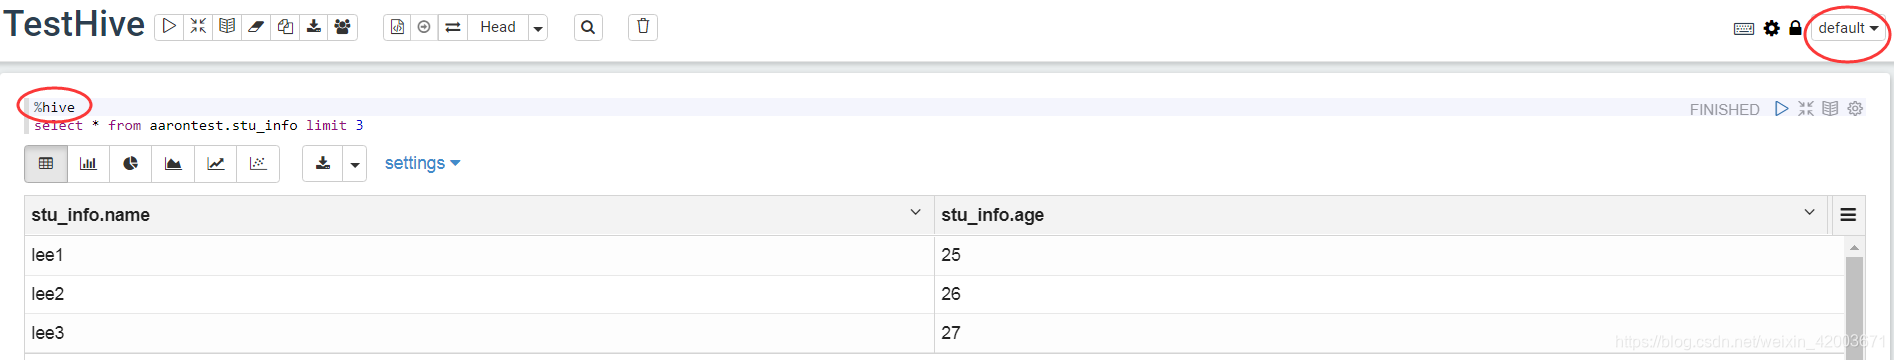The height and width of the screenshot is (360, 1894).
Task: Toggle show/hide output for all paragraphs
Action: coord(227,27)
